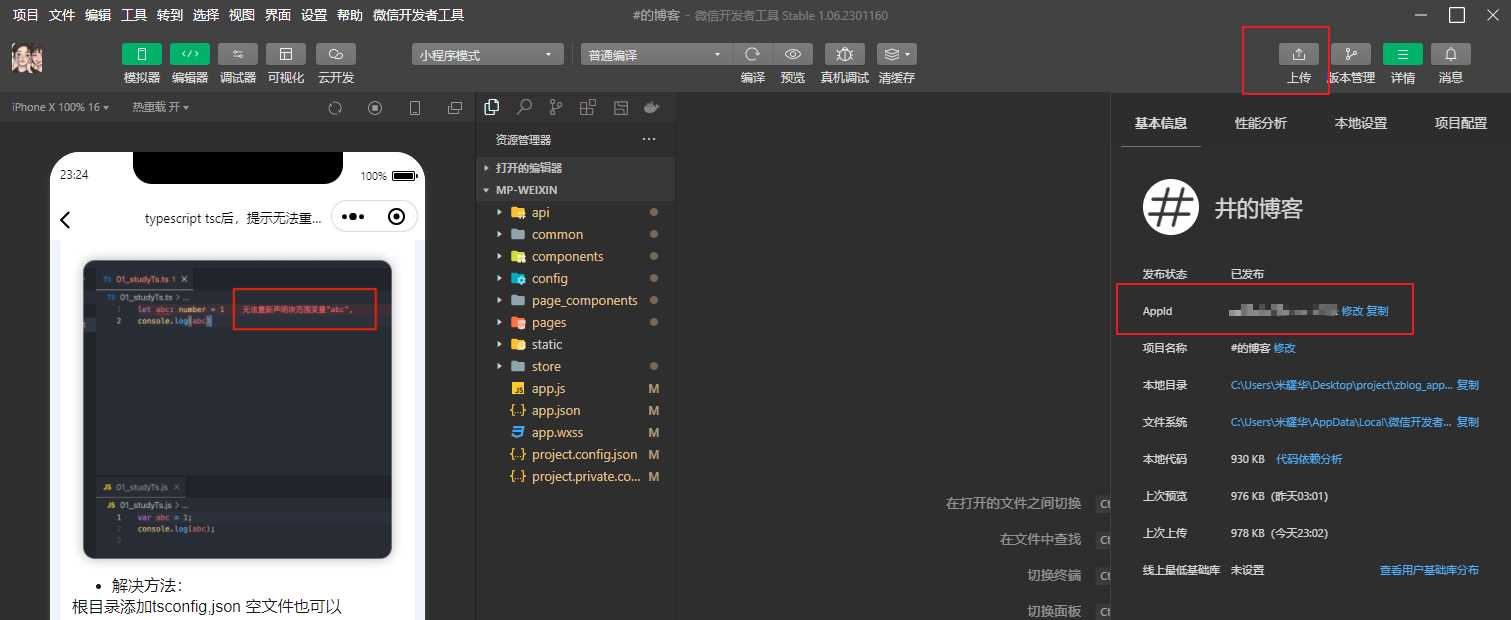Toggle the 编辑器 editor panel
1511x620 pixels.
click(x=189, y=62)
